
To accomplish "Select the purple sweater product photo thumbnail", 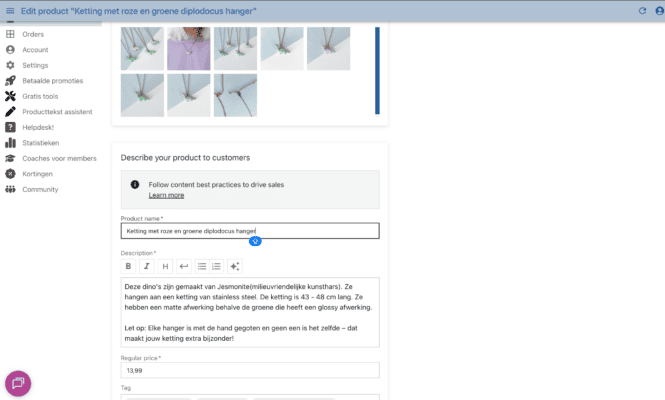I will [189, 48].
